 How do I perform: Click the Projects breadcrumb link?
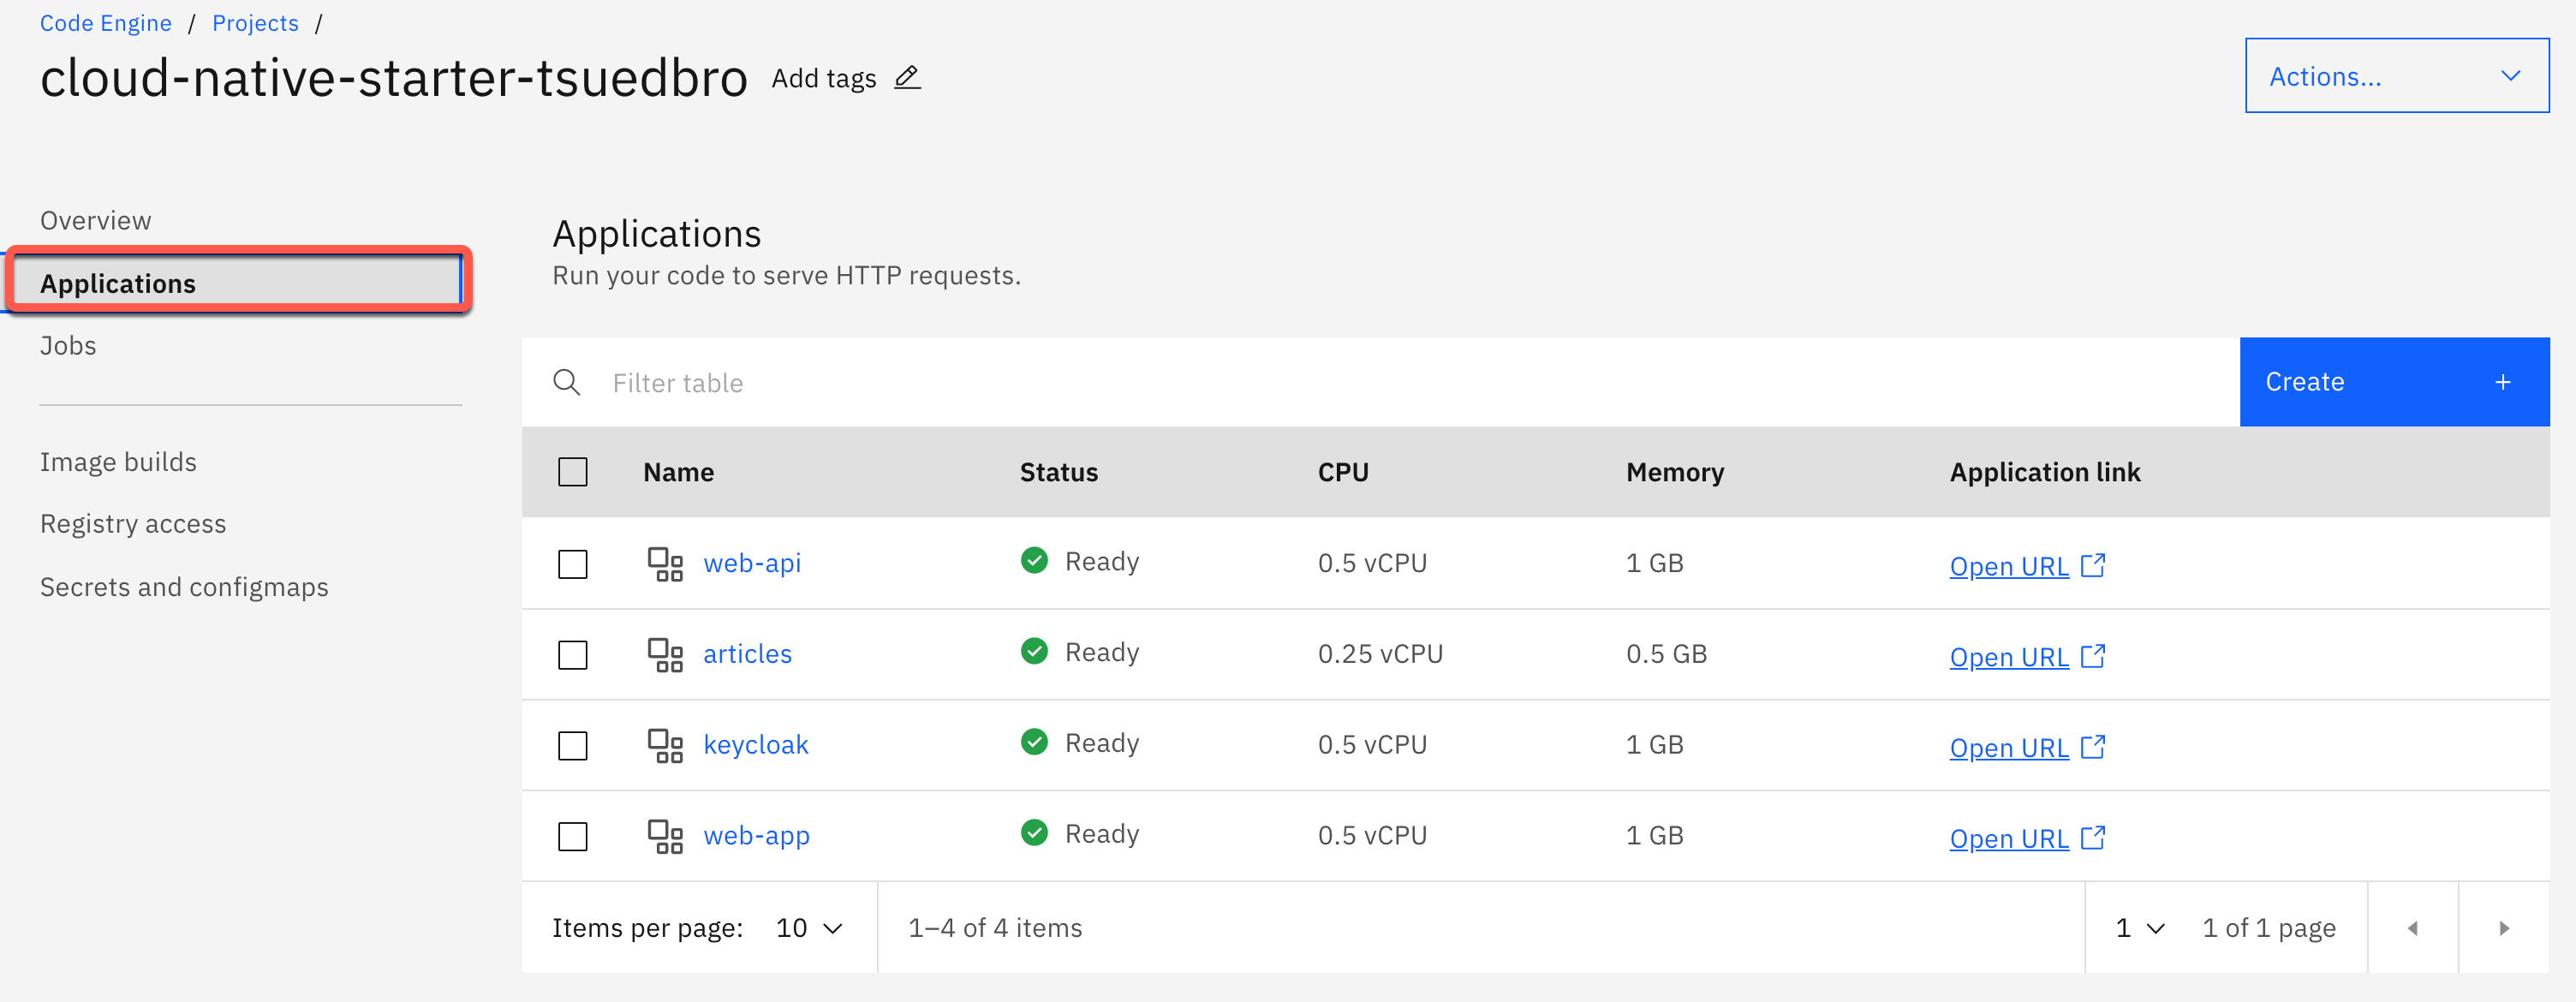tap(255, 23)
